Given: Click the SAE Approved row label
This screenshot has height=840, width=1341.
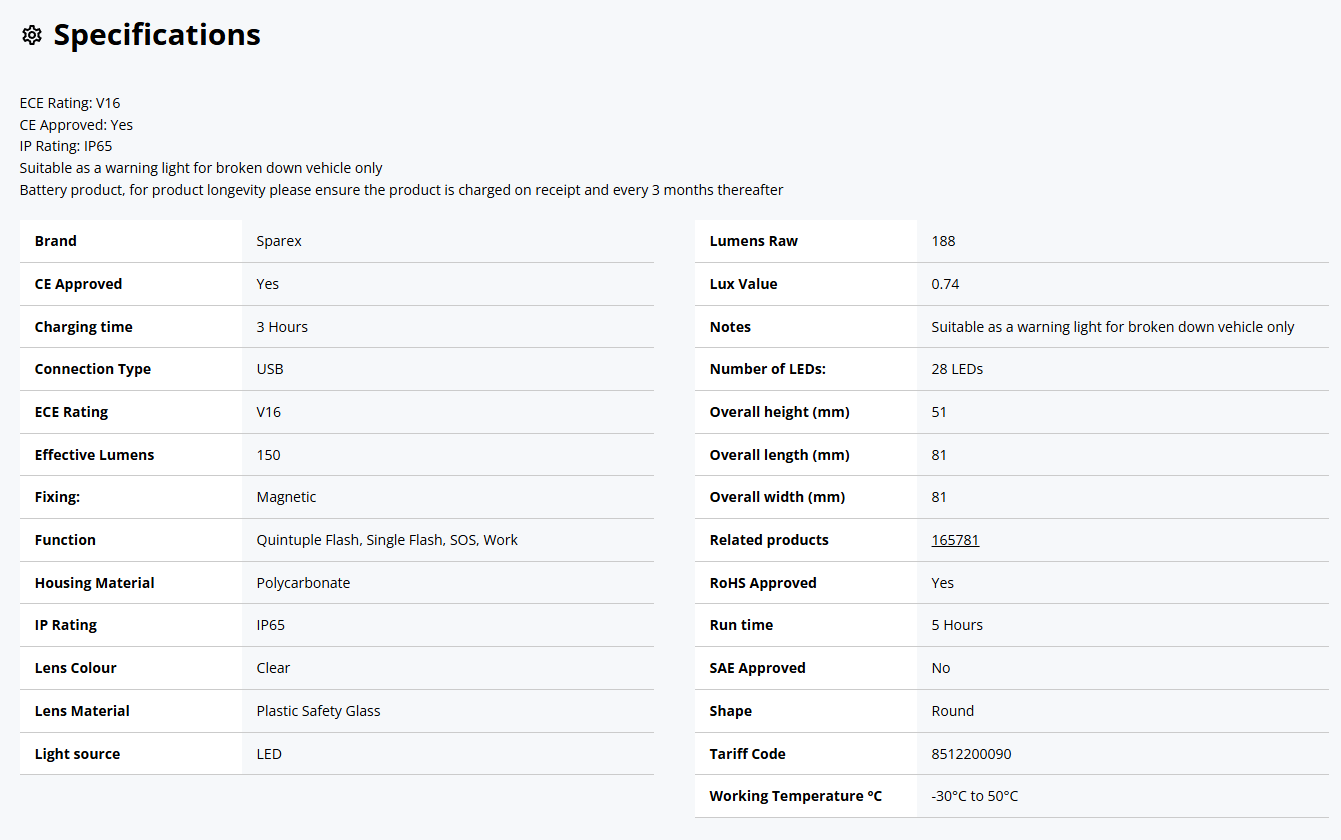Looking at the screenshot, I should 757,668.
